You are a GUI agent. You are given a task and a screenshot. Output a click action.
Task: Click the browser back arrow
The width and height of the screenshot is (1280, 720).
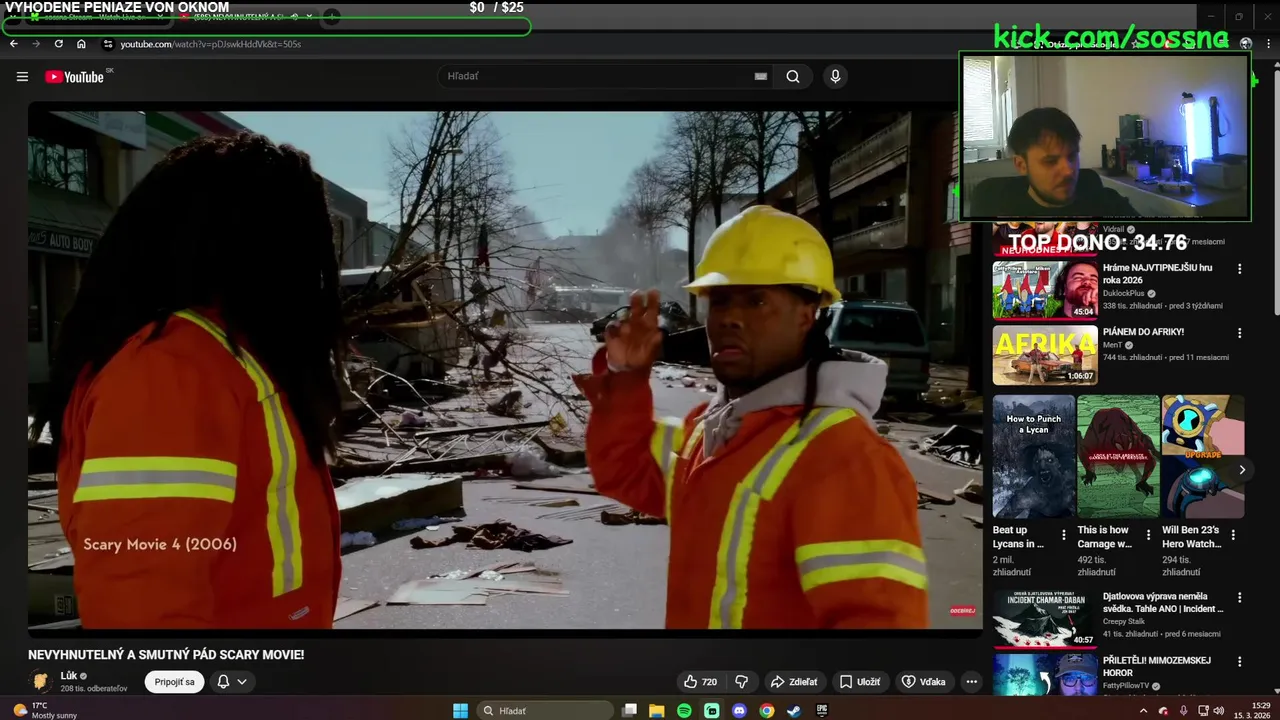tap(14, 44)
